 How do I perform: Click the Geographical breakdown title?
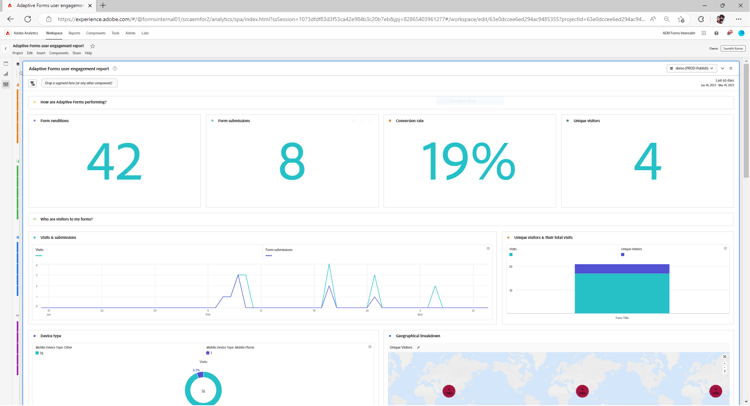click(x=418, y=336)
